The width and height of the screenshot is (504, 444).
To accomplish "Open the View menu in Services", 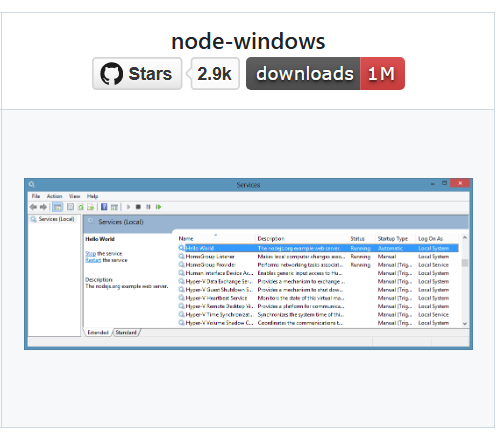I will (74, 196).
